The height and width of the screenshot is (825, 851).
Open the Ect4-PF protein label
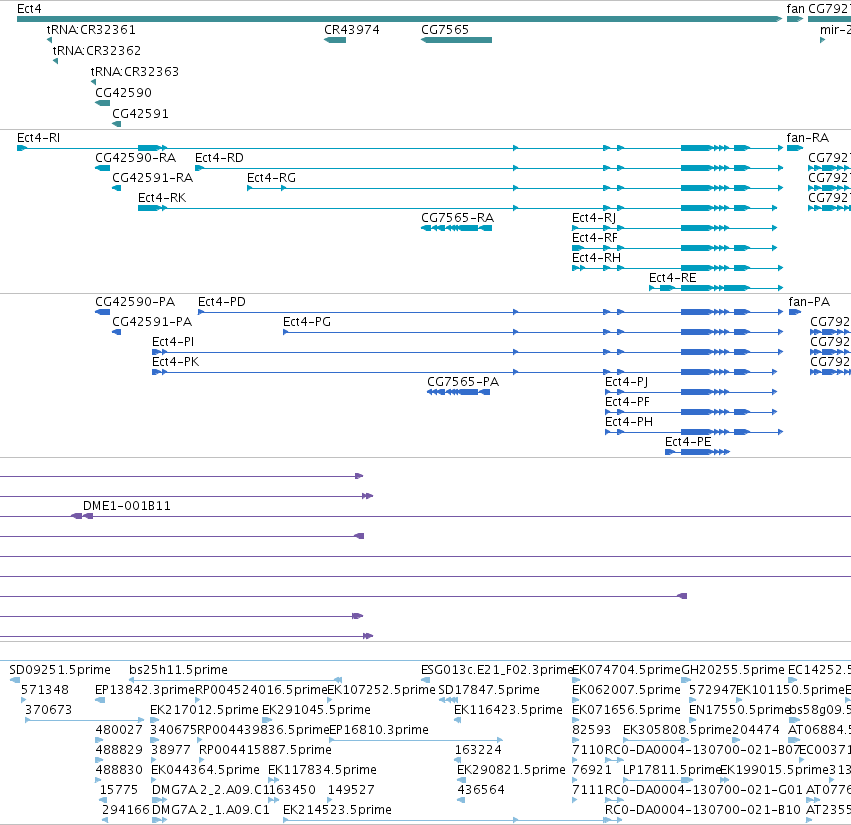(627, 402)
